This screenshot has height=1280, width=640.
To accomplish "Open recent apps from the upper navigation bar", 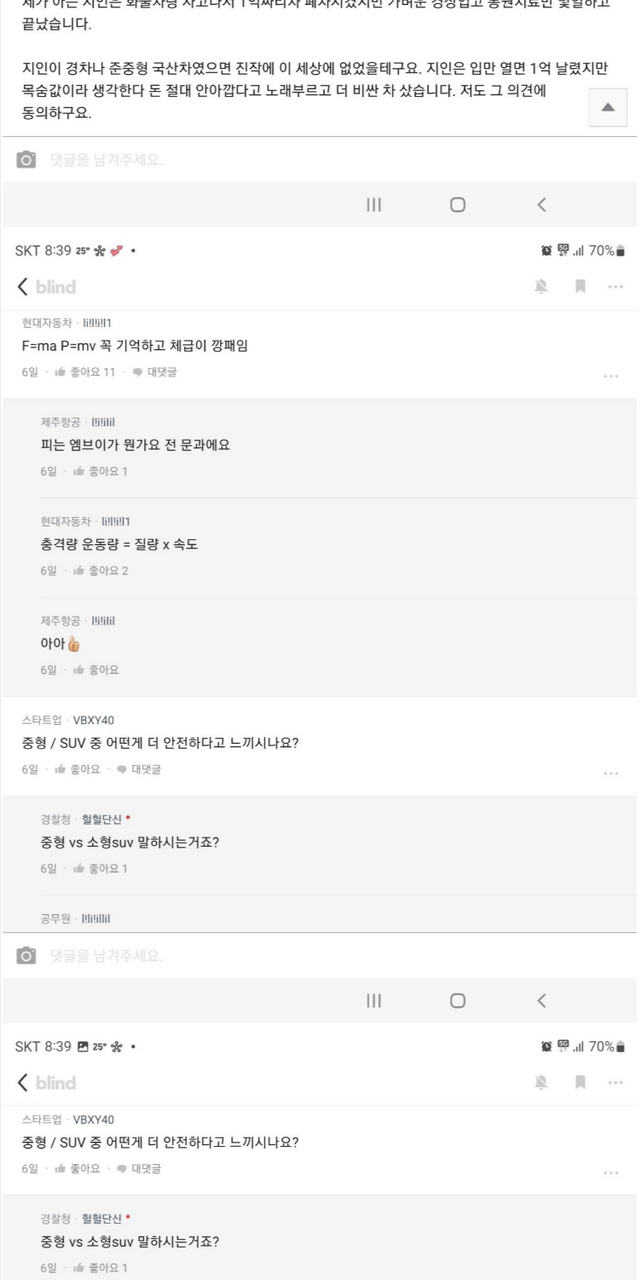I will [x=374, y=205].
